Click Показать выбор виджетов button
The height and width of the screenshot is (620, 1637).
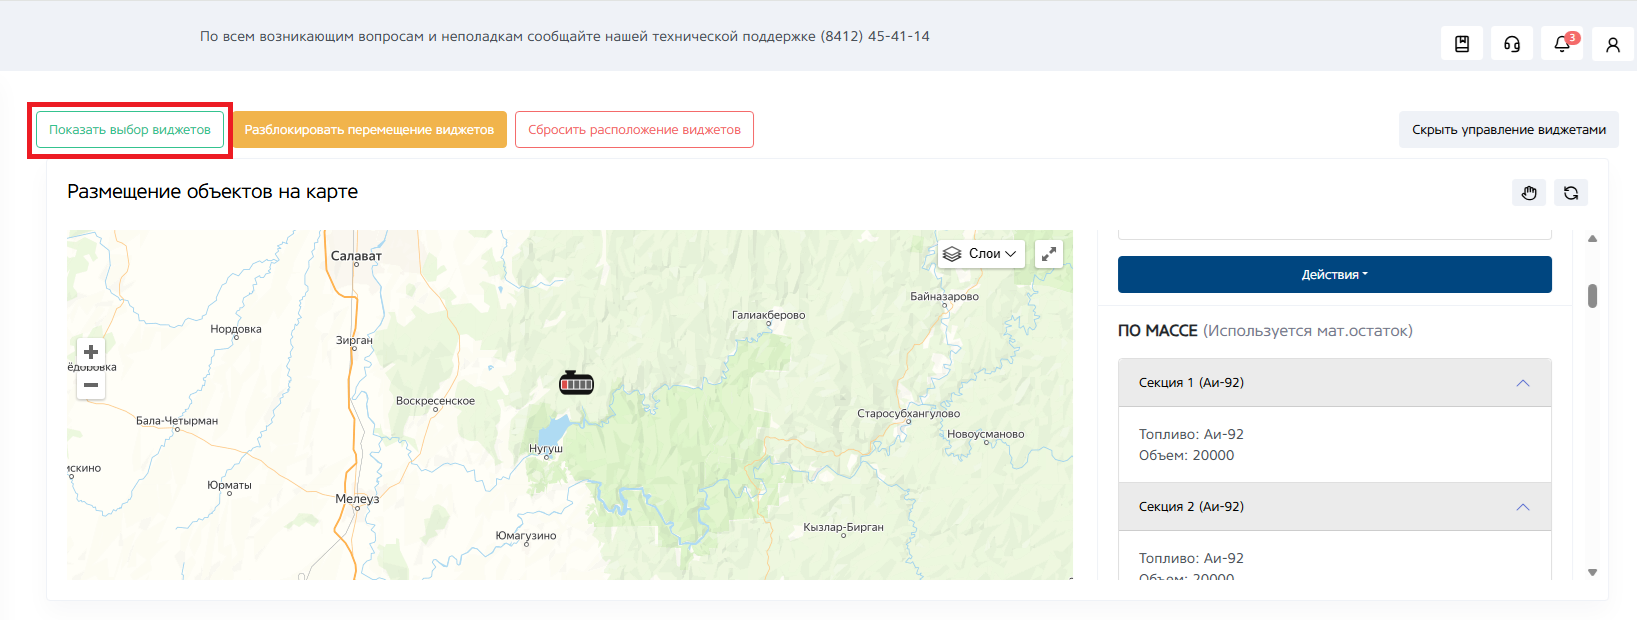[130, 130]
